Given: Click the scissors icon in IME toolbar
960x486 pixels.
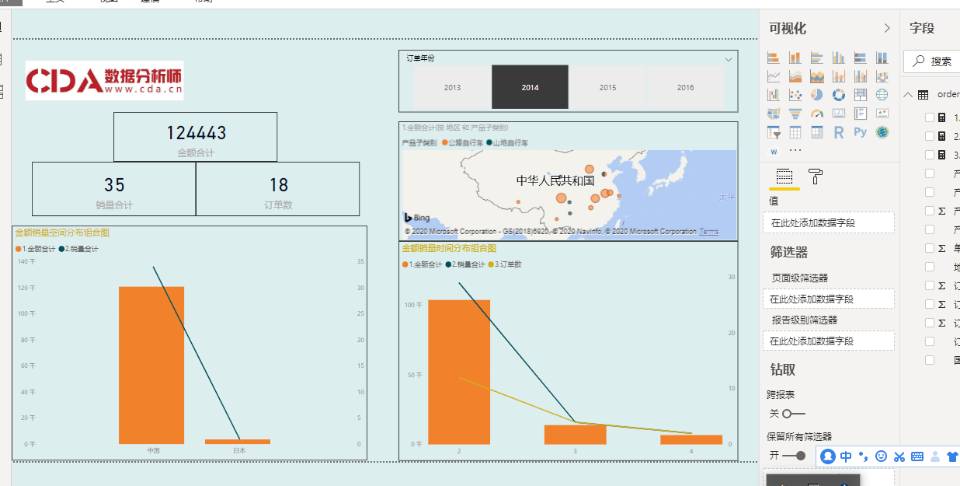Looking at the screenshot, I should pos(899,456).
